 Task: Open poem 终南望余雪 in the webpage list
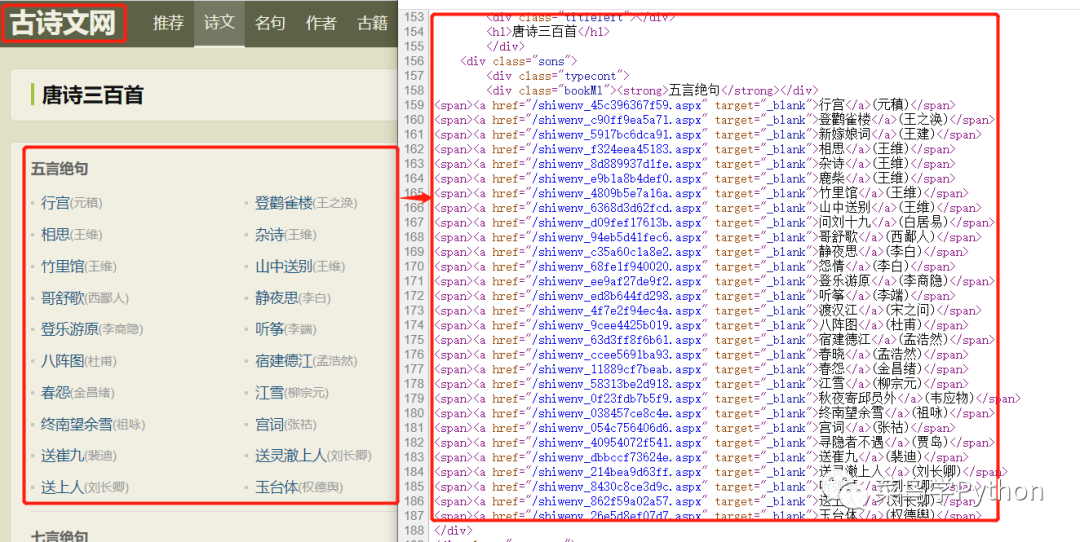[76, 424]
